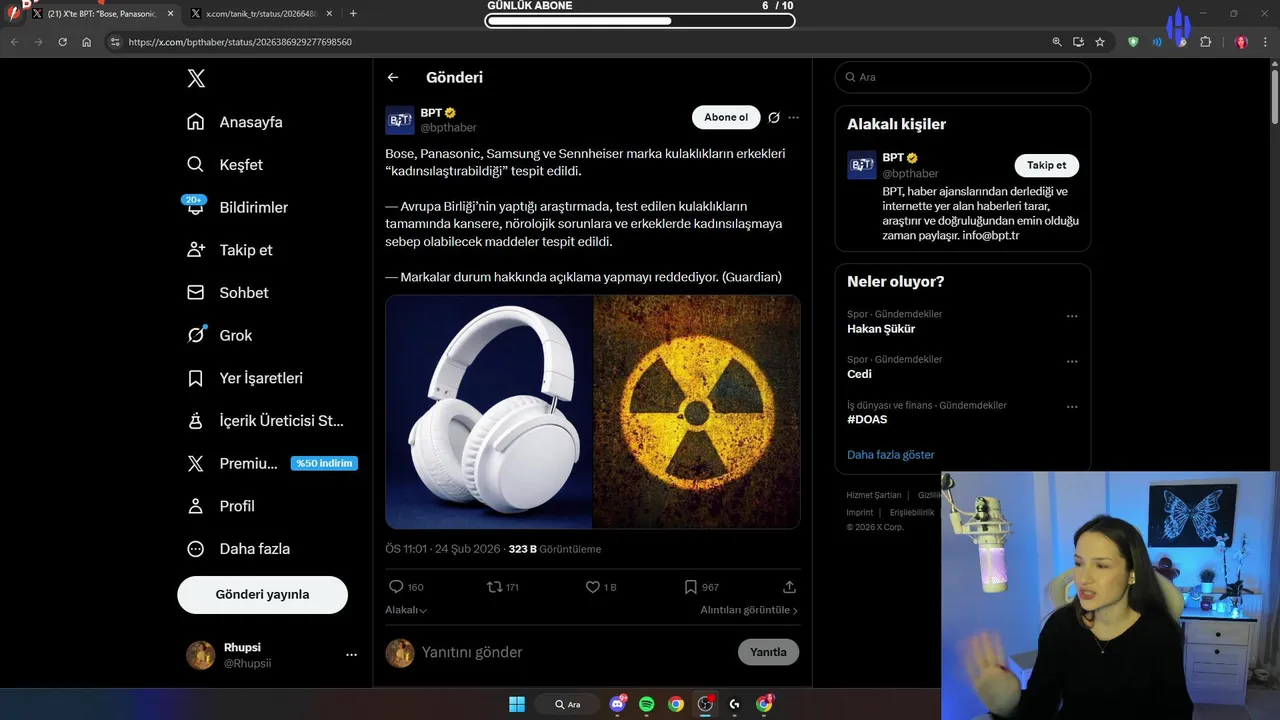
Task: Open the white headphones image
Action: [x=489, y=412]
